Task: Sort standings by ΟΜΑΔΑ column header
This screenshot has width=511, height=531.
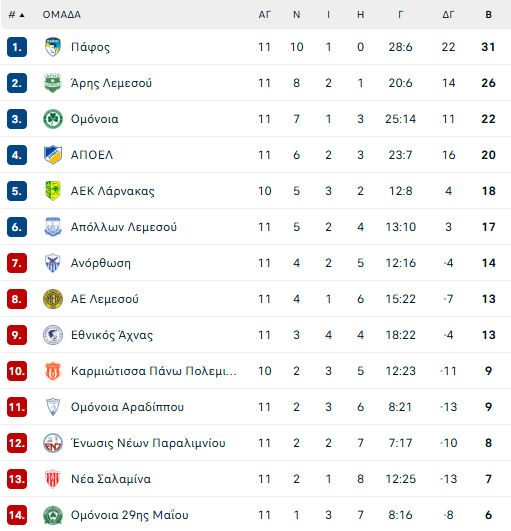Action: coord(62,15)
